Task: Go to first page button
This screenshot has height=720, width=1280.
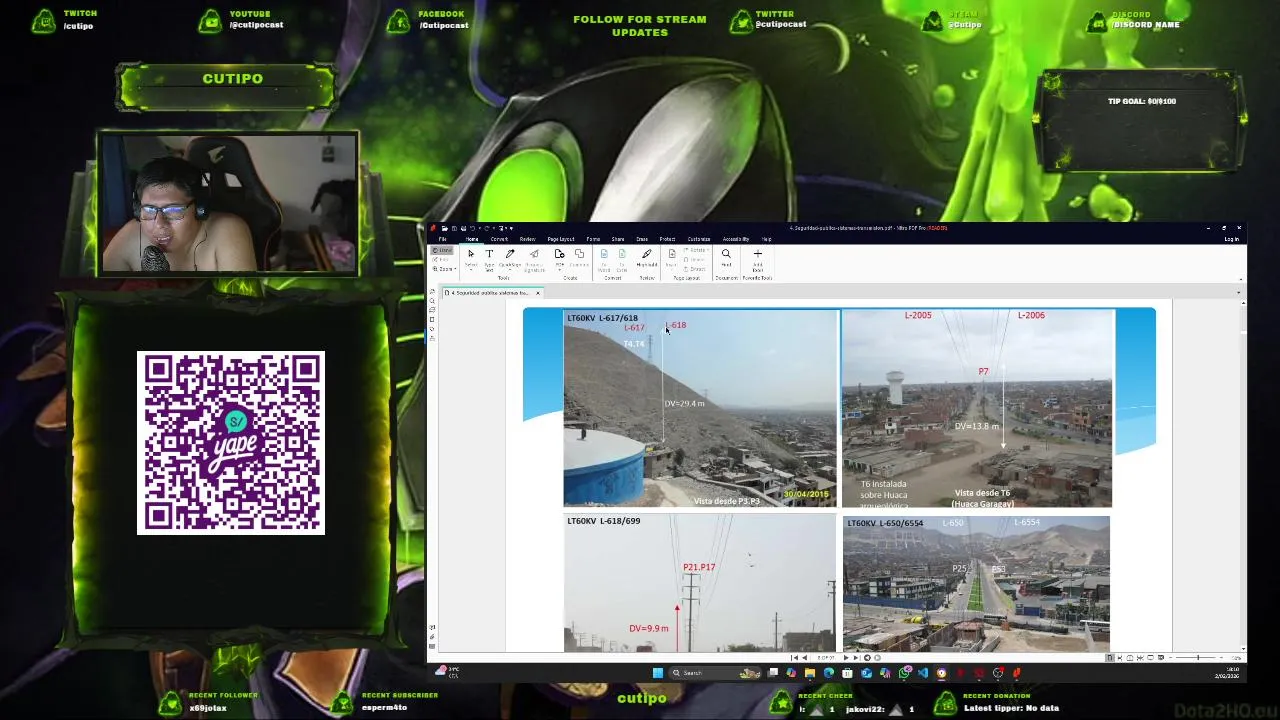Action: click(794, 658)
